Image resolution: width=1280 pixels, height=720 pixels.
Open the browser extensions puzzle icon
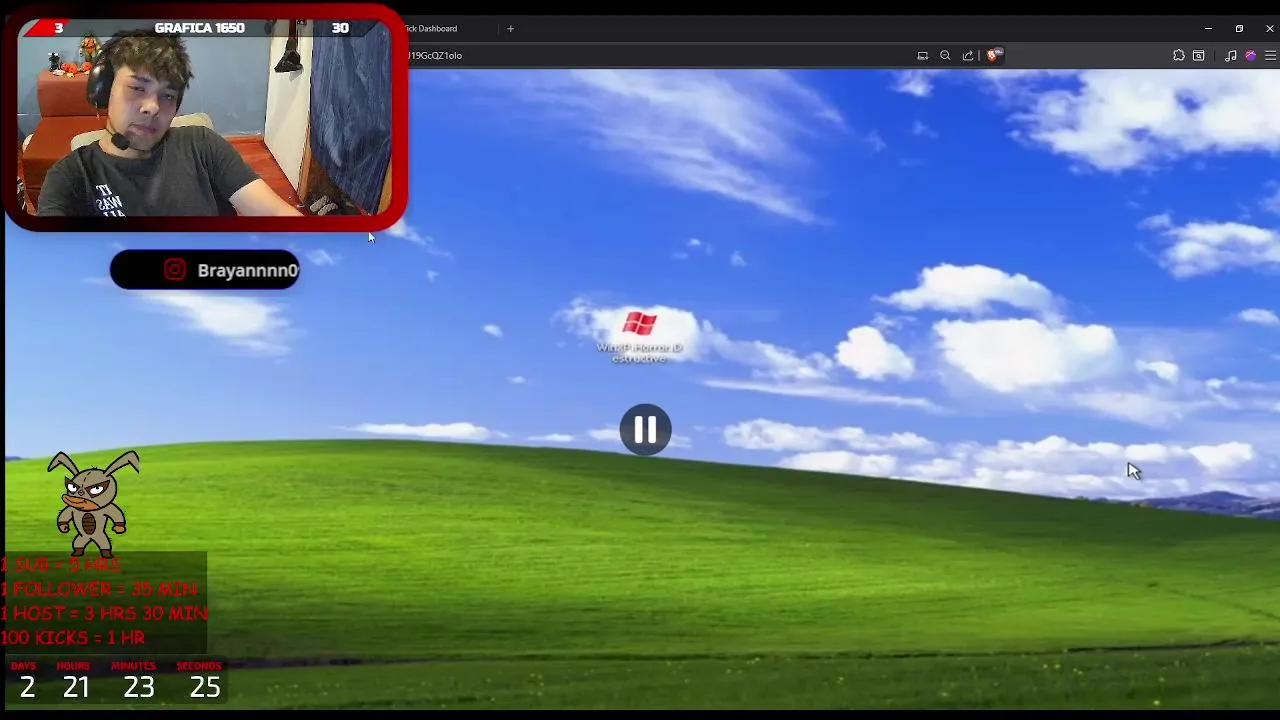[1179, 55]
